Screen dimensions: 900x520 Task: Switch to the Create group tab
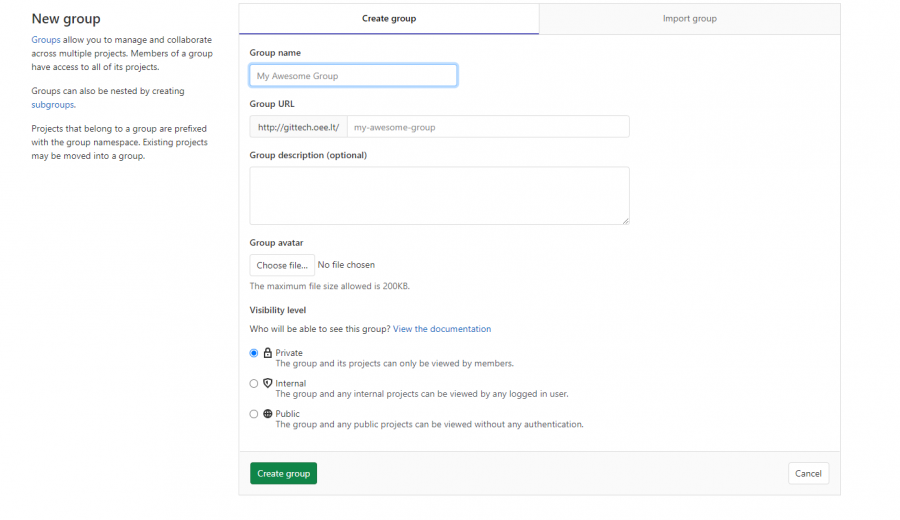[x=389, y=19]
